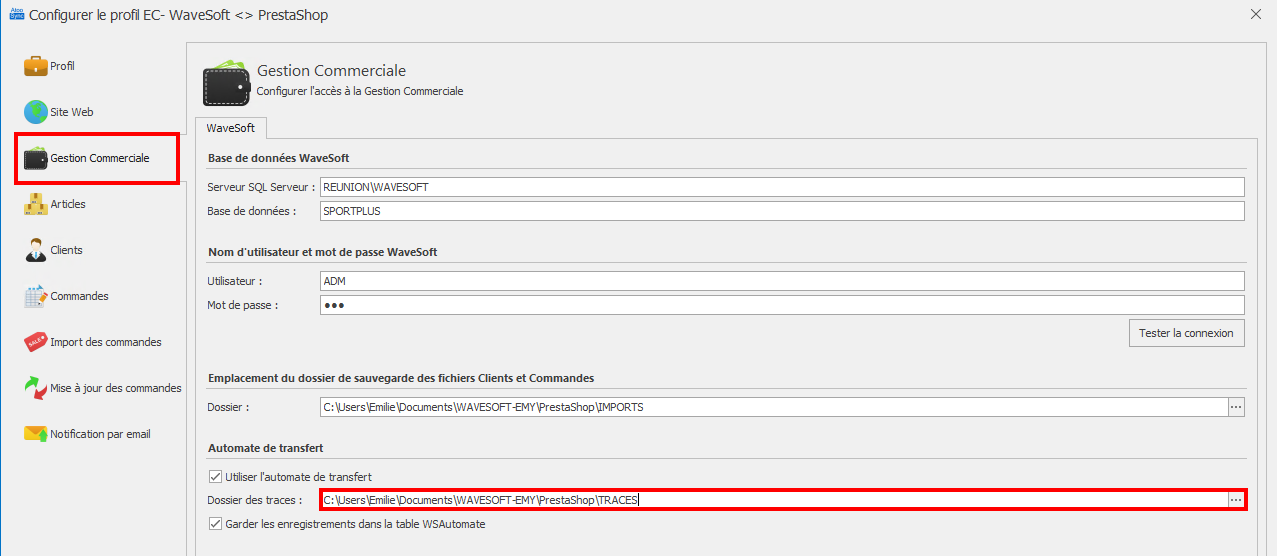
Task: Click in the Base de données field
Action: coord(782,211)
